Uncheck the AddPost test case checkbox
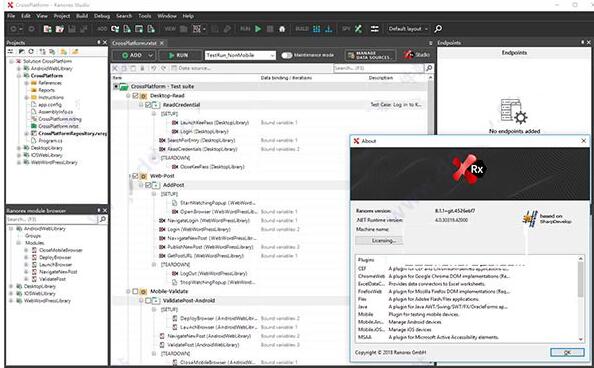 [x=148, y=185]
